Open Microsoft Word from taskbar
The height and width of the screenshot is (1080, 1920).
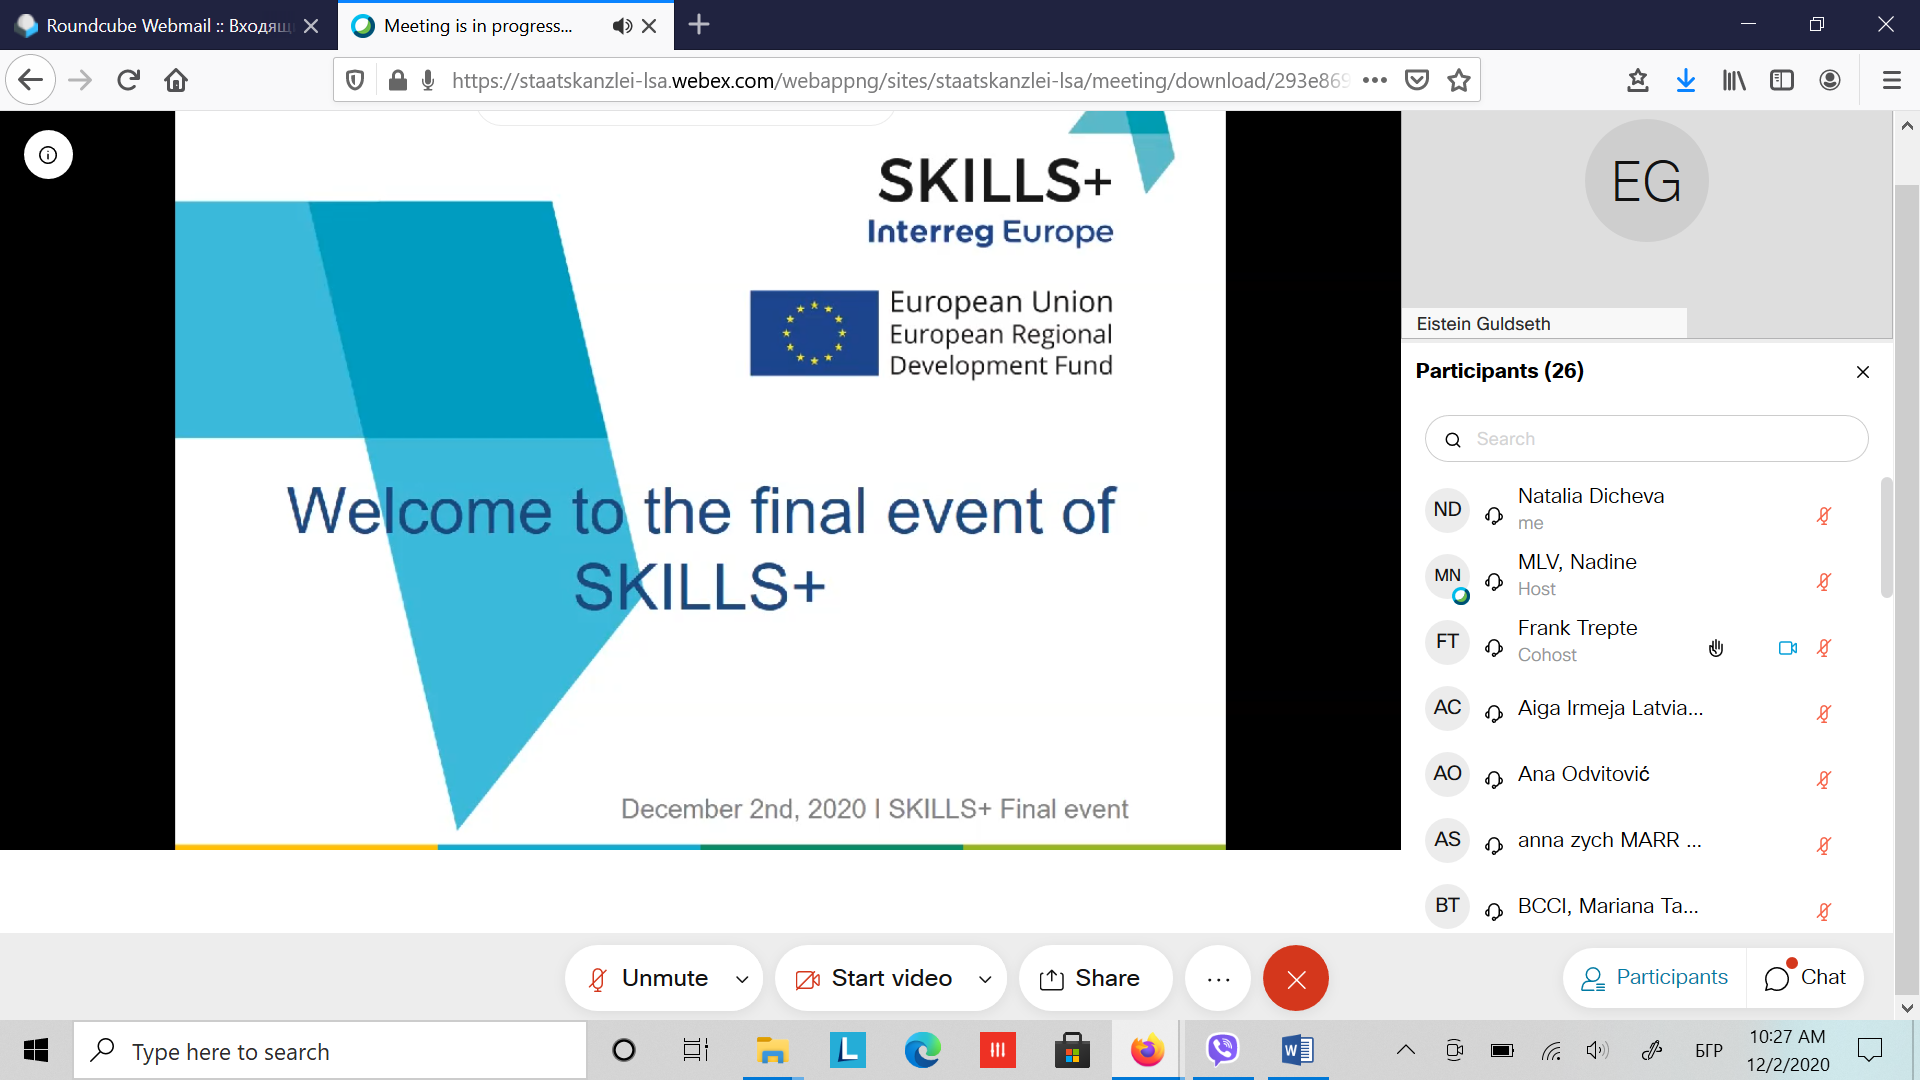point(1298,1050)
